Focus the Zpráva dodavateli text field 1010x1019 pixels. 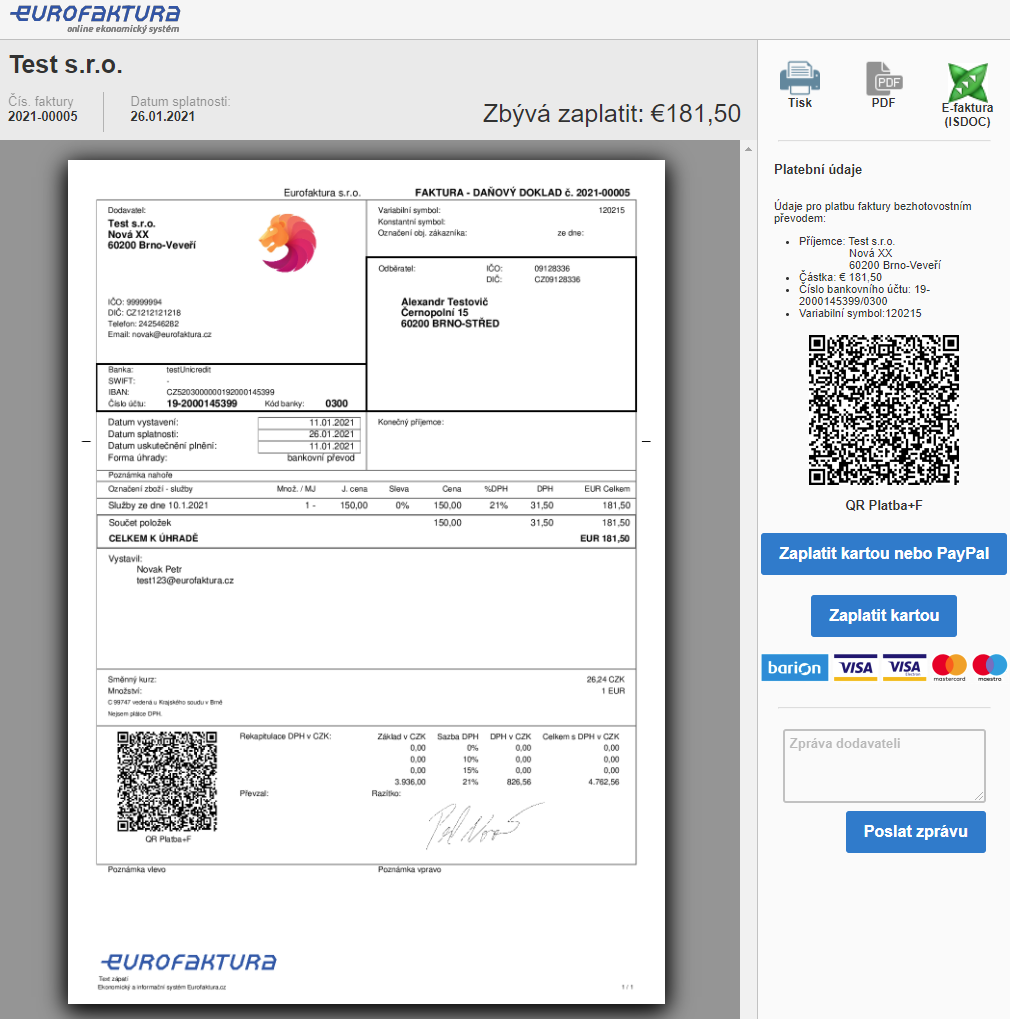883,765
